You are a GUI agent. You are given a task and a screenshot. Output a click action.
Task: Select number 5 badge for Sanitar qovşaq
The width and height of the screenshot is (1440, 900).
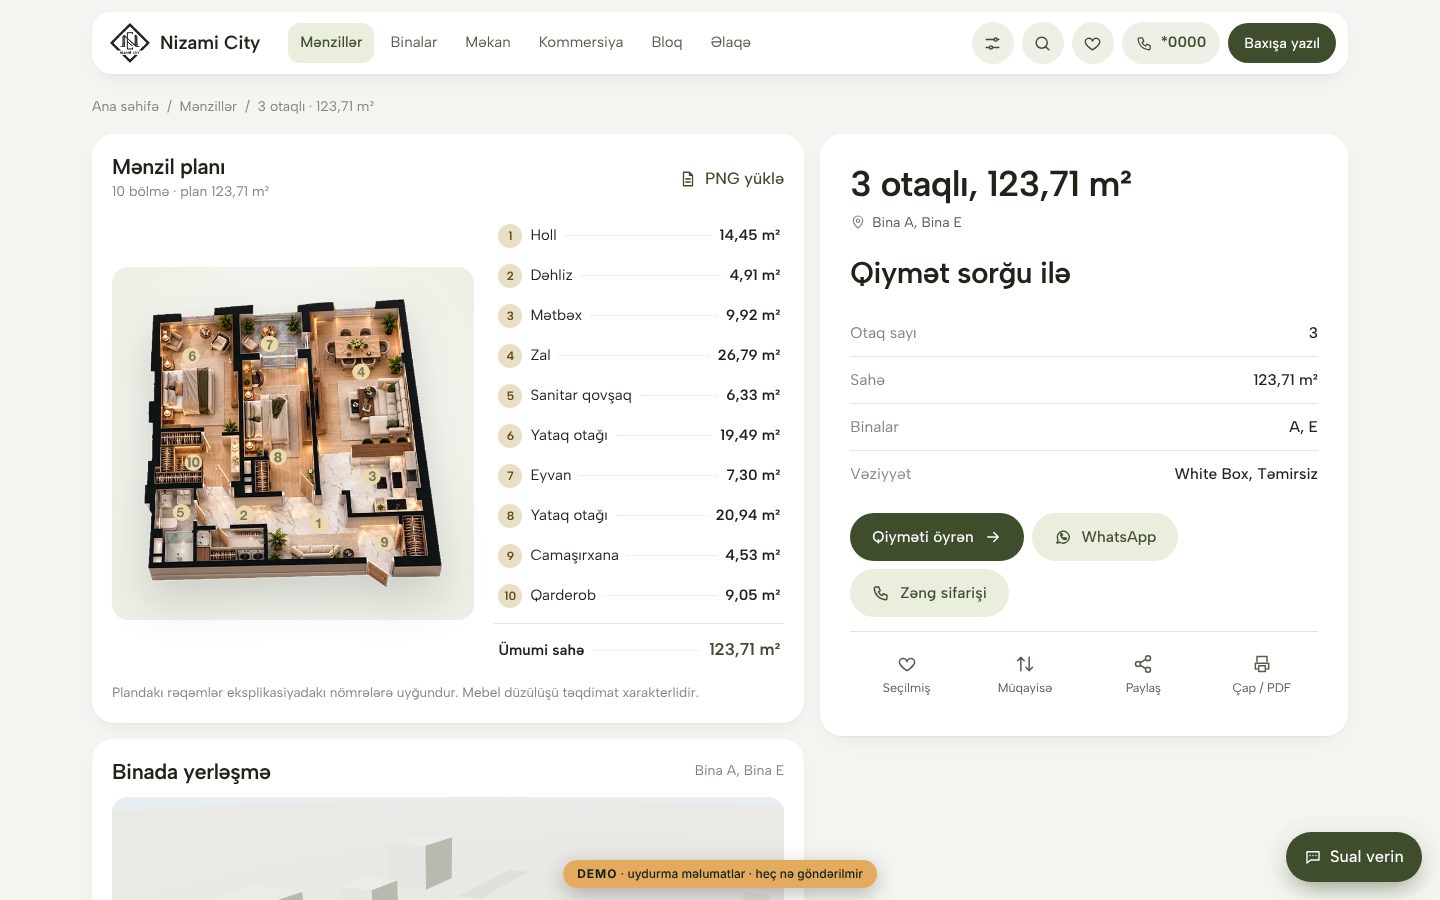[510, 396]
